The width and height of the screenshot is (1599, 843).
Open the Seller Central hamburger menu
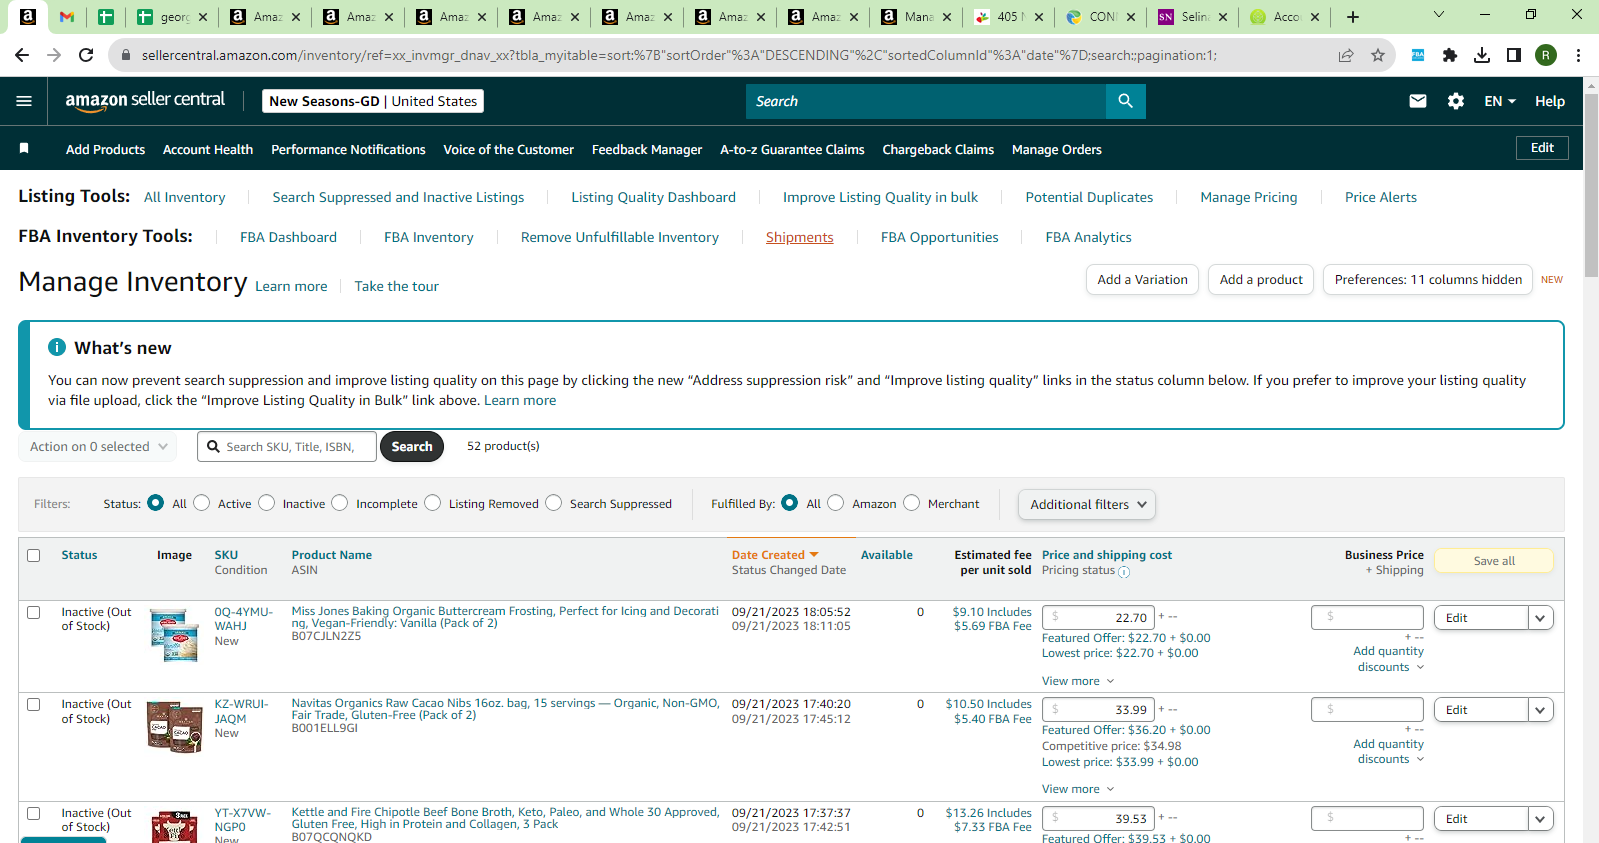[x=24, y=101]
